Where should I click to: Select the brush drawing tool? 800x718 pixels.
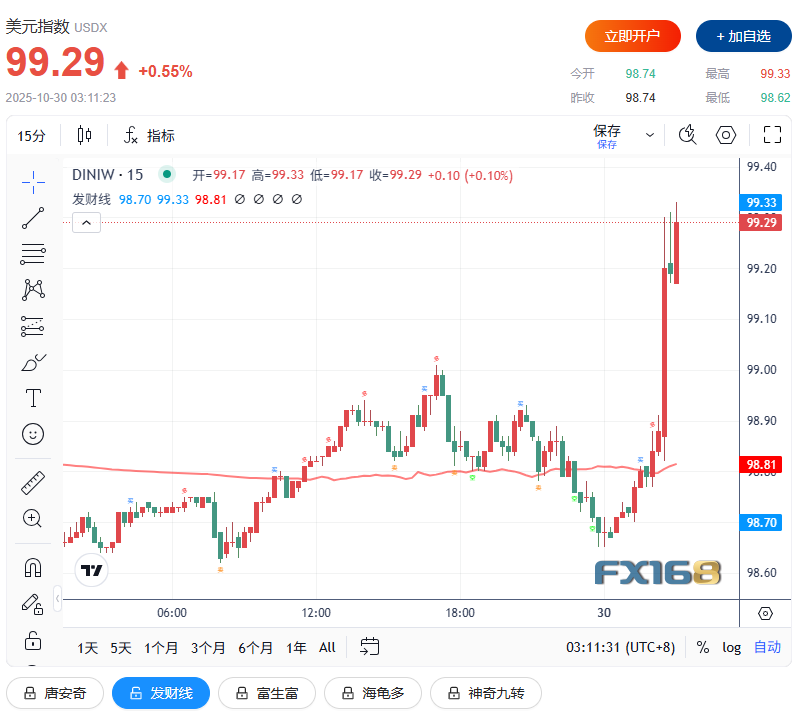point(33,362)
